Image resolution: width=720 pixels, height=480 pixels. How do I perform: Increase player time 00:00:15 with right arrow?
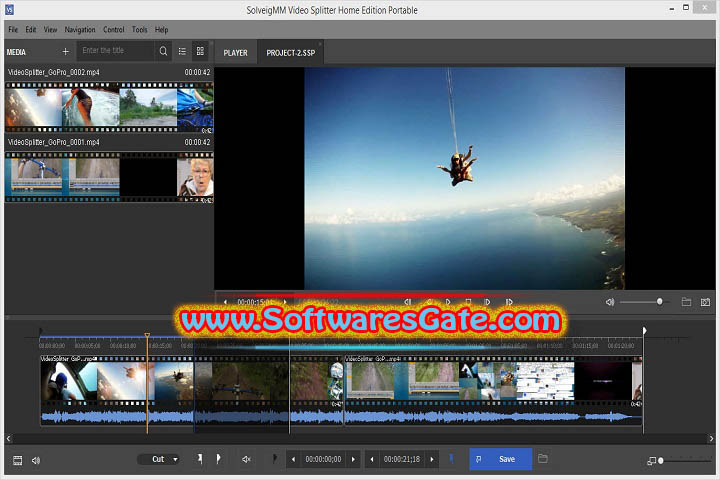[x=285, y=302]
